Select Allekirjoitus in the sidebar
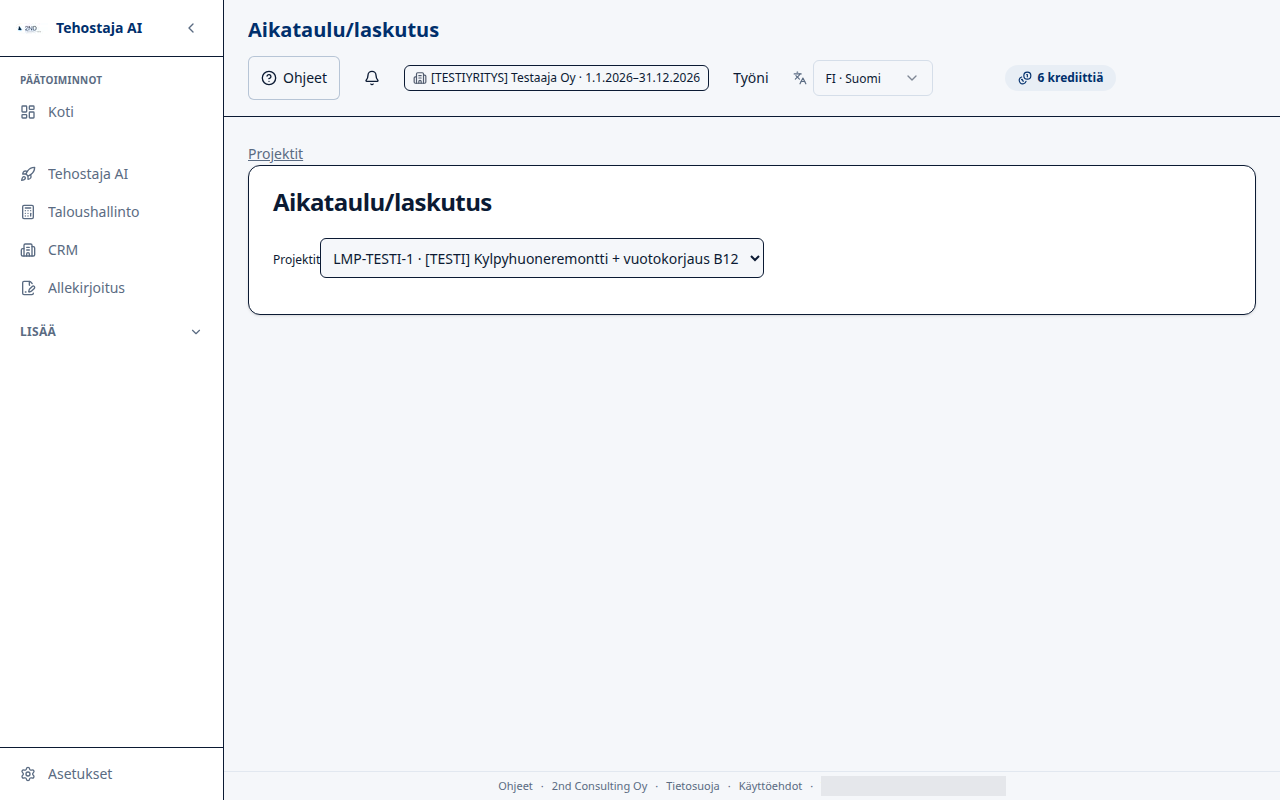This screenshot has width=1280, height=800. (111, 288)
